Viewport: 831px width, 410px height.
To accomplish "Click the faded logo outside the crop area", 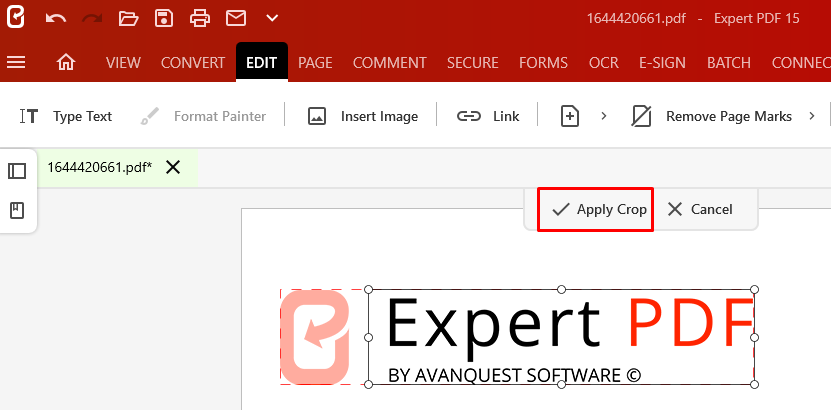I will [x=315, y=337].
